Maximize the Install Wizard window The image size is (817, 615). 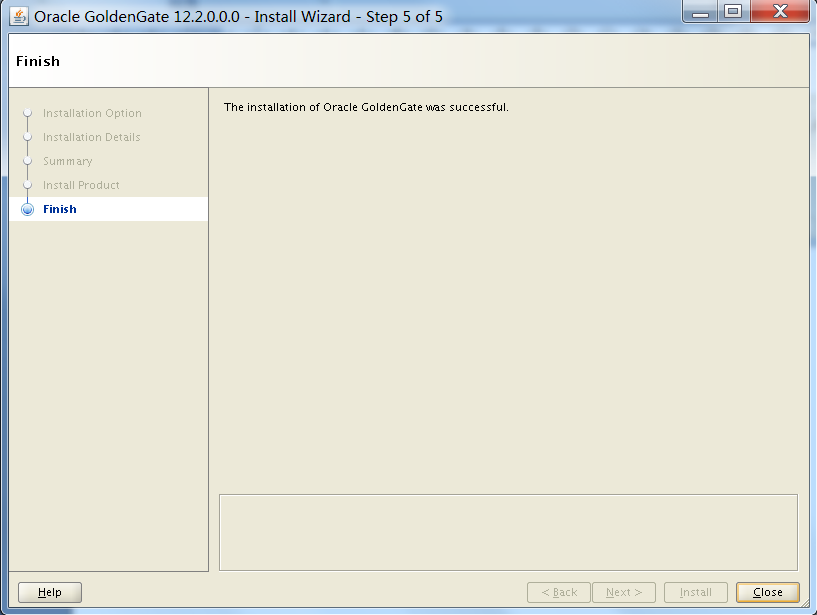tap(733, 11)
